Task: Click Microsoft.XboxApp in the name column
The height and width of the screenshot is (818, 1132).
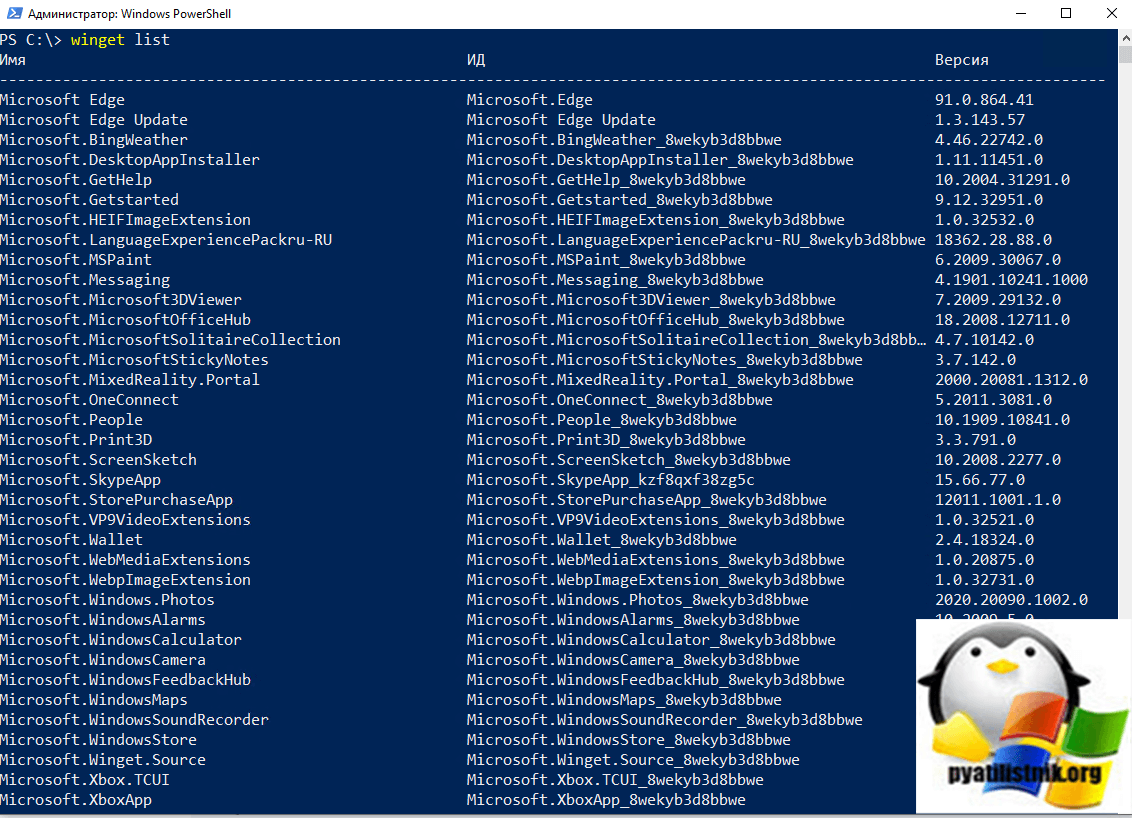Action: coord(76,800)
